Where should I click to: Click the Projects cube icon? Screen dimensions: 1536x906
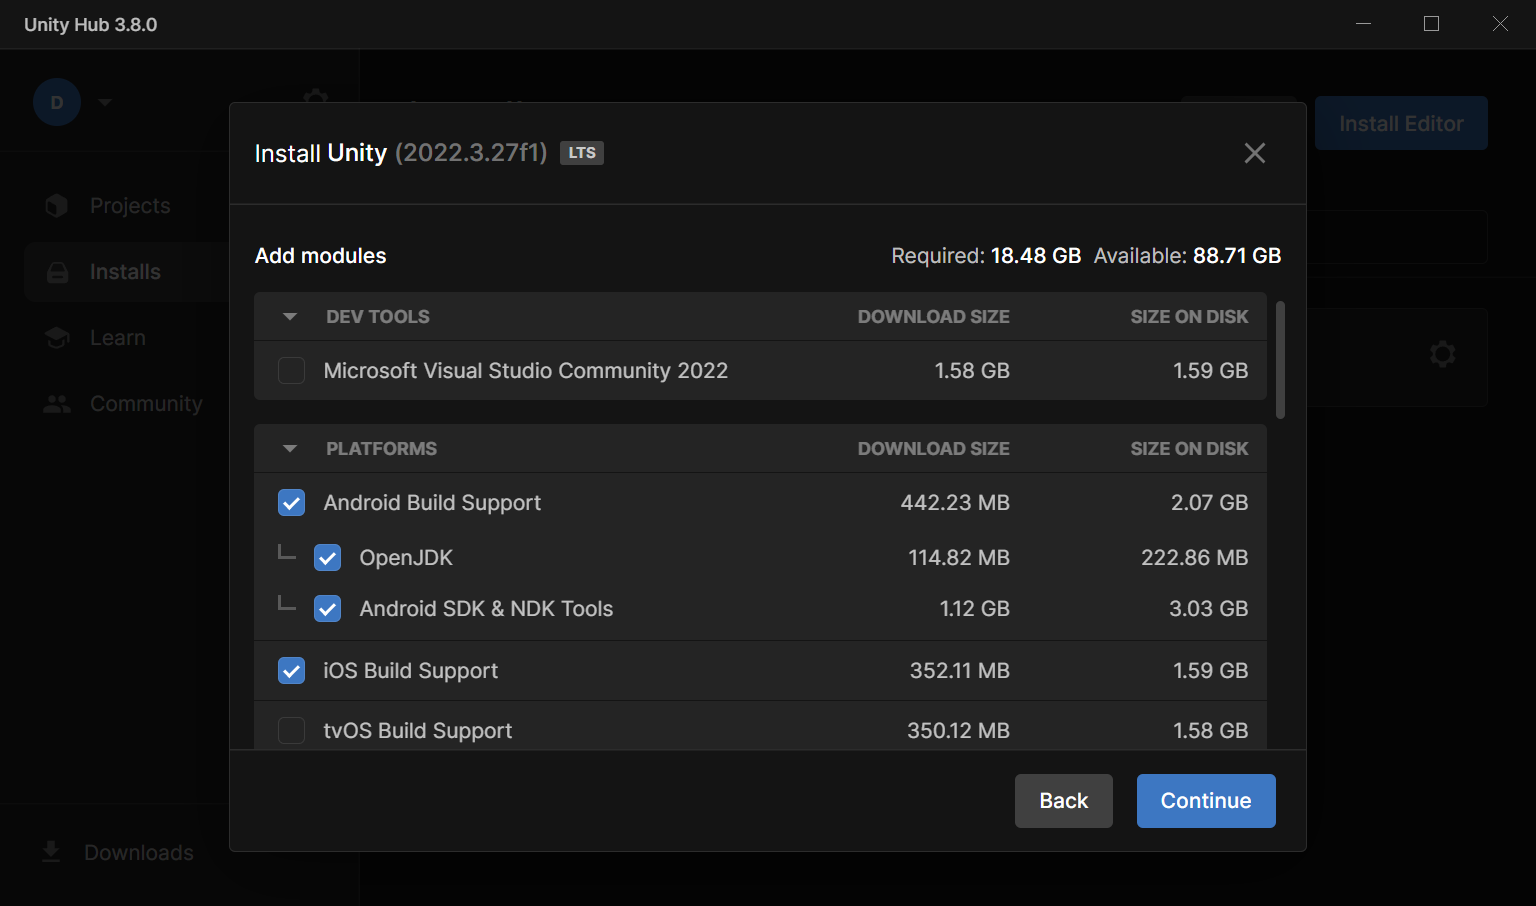[x=57, y=206]
